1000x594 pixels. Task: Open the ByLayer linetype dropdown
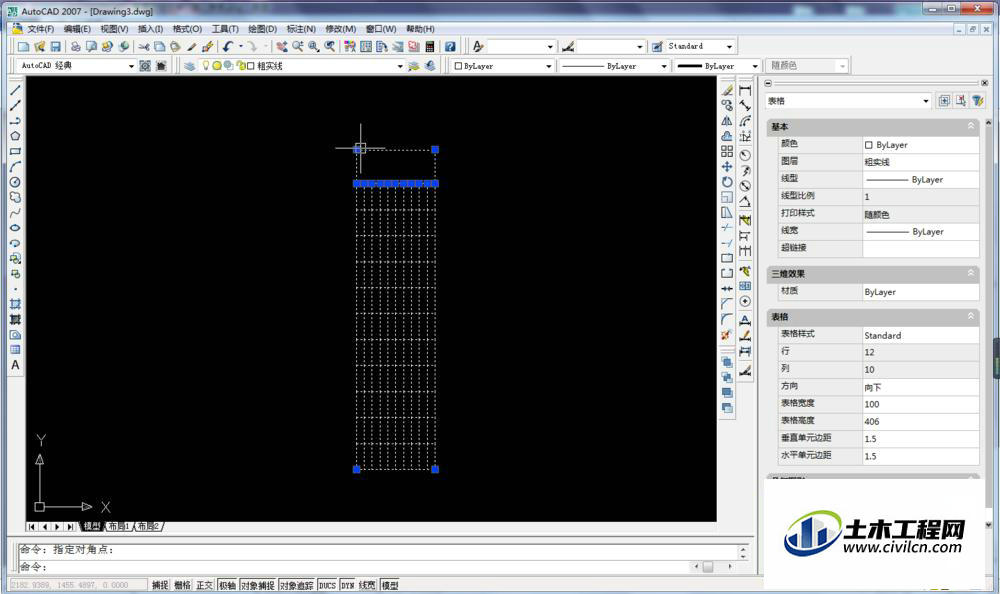[x=663, y=66]
